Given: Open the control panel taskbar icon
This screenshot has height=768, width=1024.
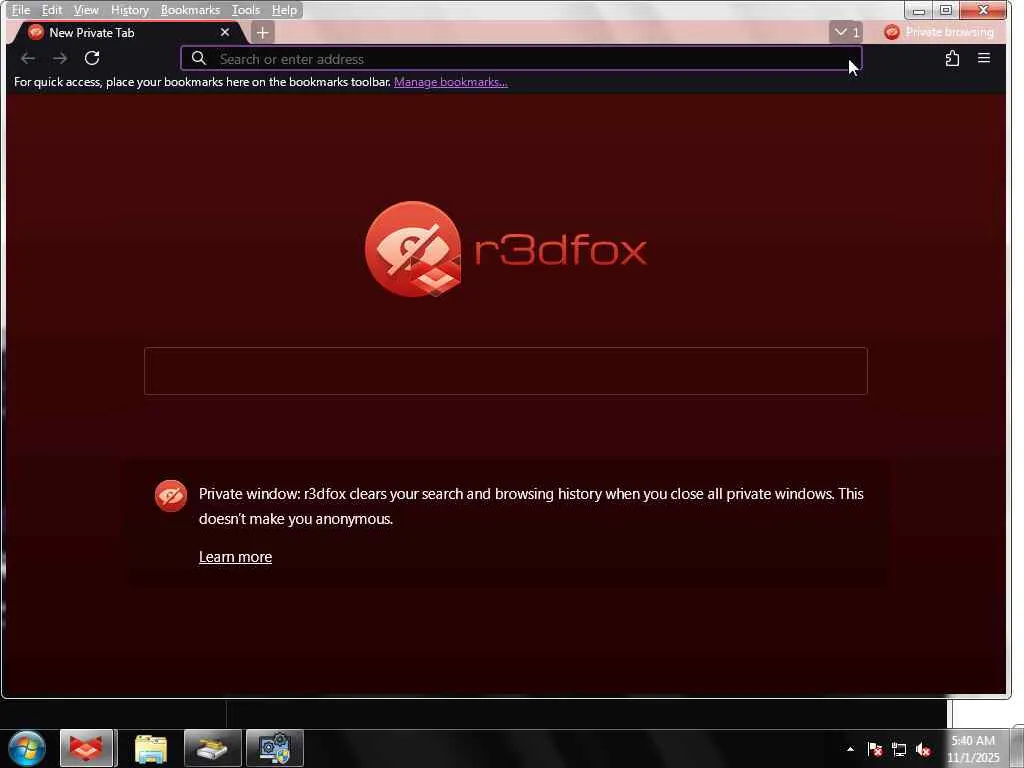Looking at the screenshot, I should pos(275,748).
